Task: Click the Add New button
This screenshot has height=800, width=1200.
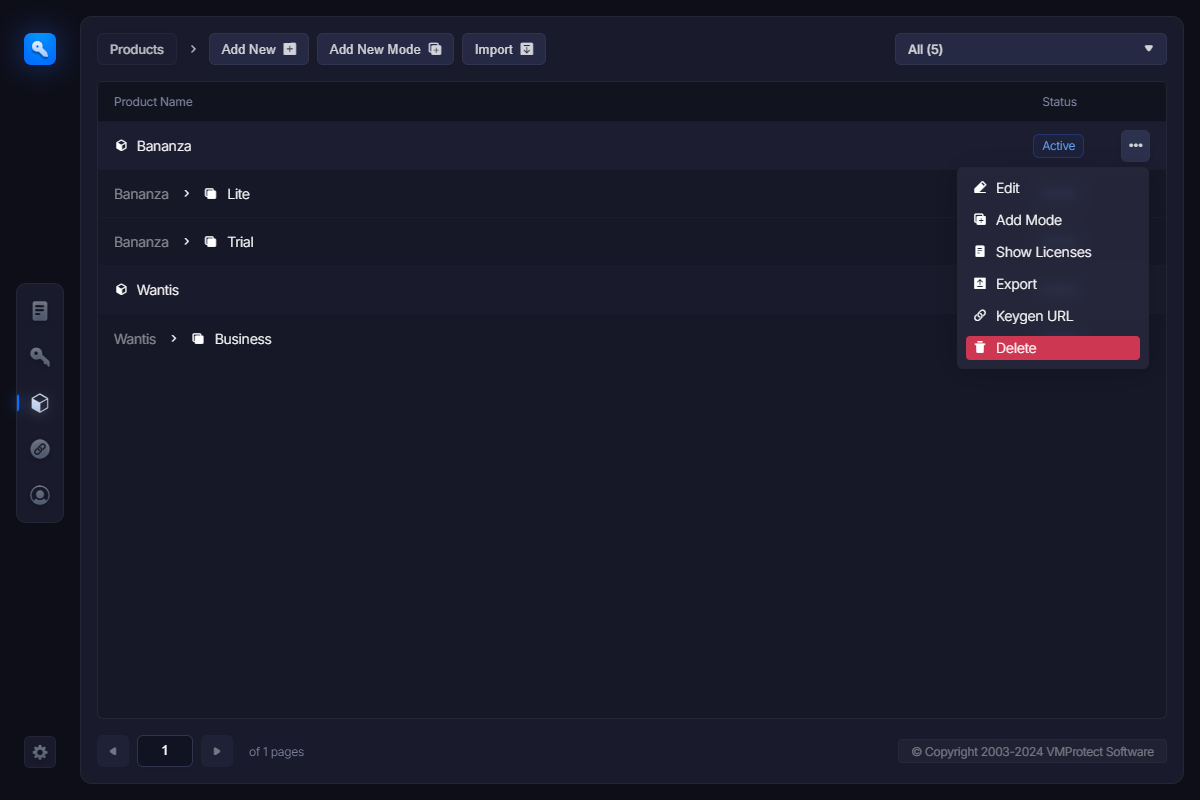Action: click(258, 49)
